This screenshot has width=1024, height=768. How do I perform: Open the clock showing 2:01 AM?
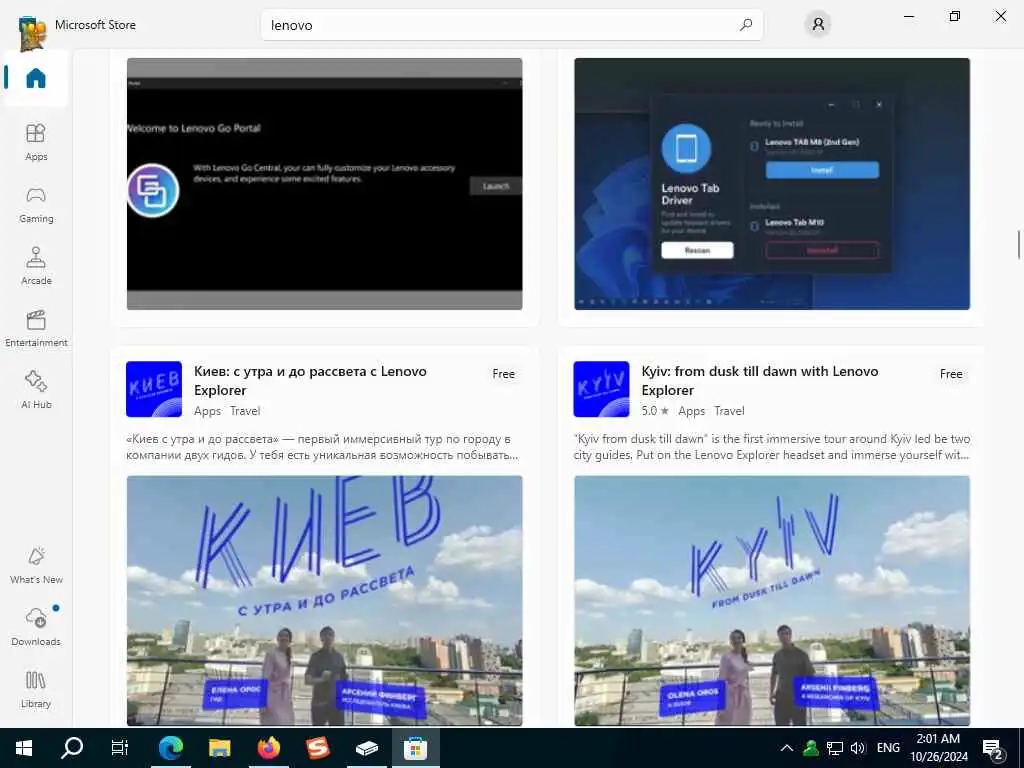coord(938,748)
